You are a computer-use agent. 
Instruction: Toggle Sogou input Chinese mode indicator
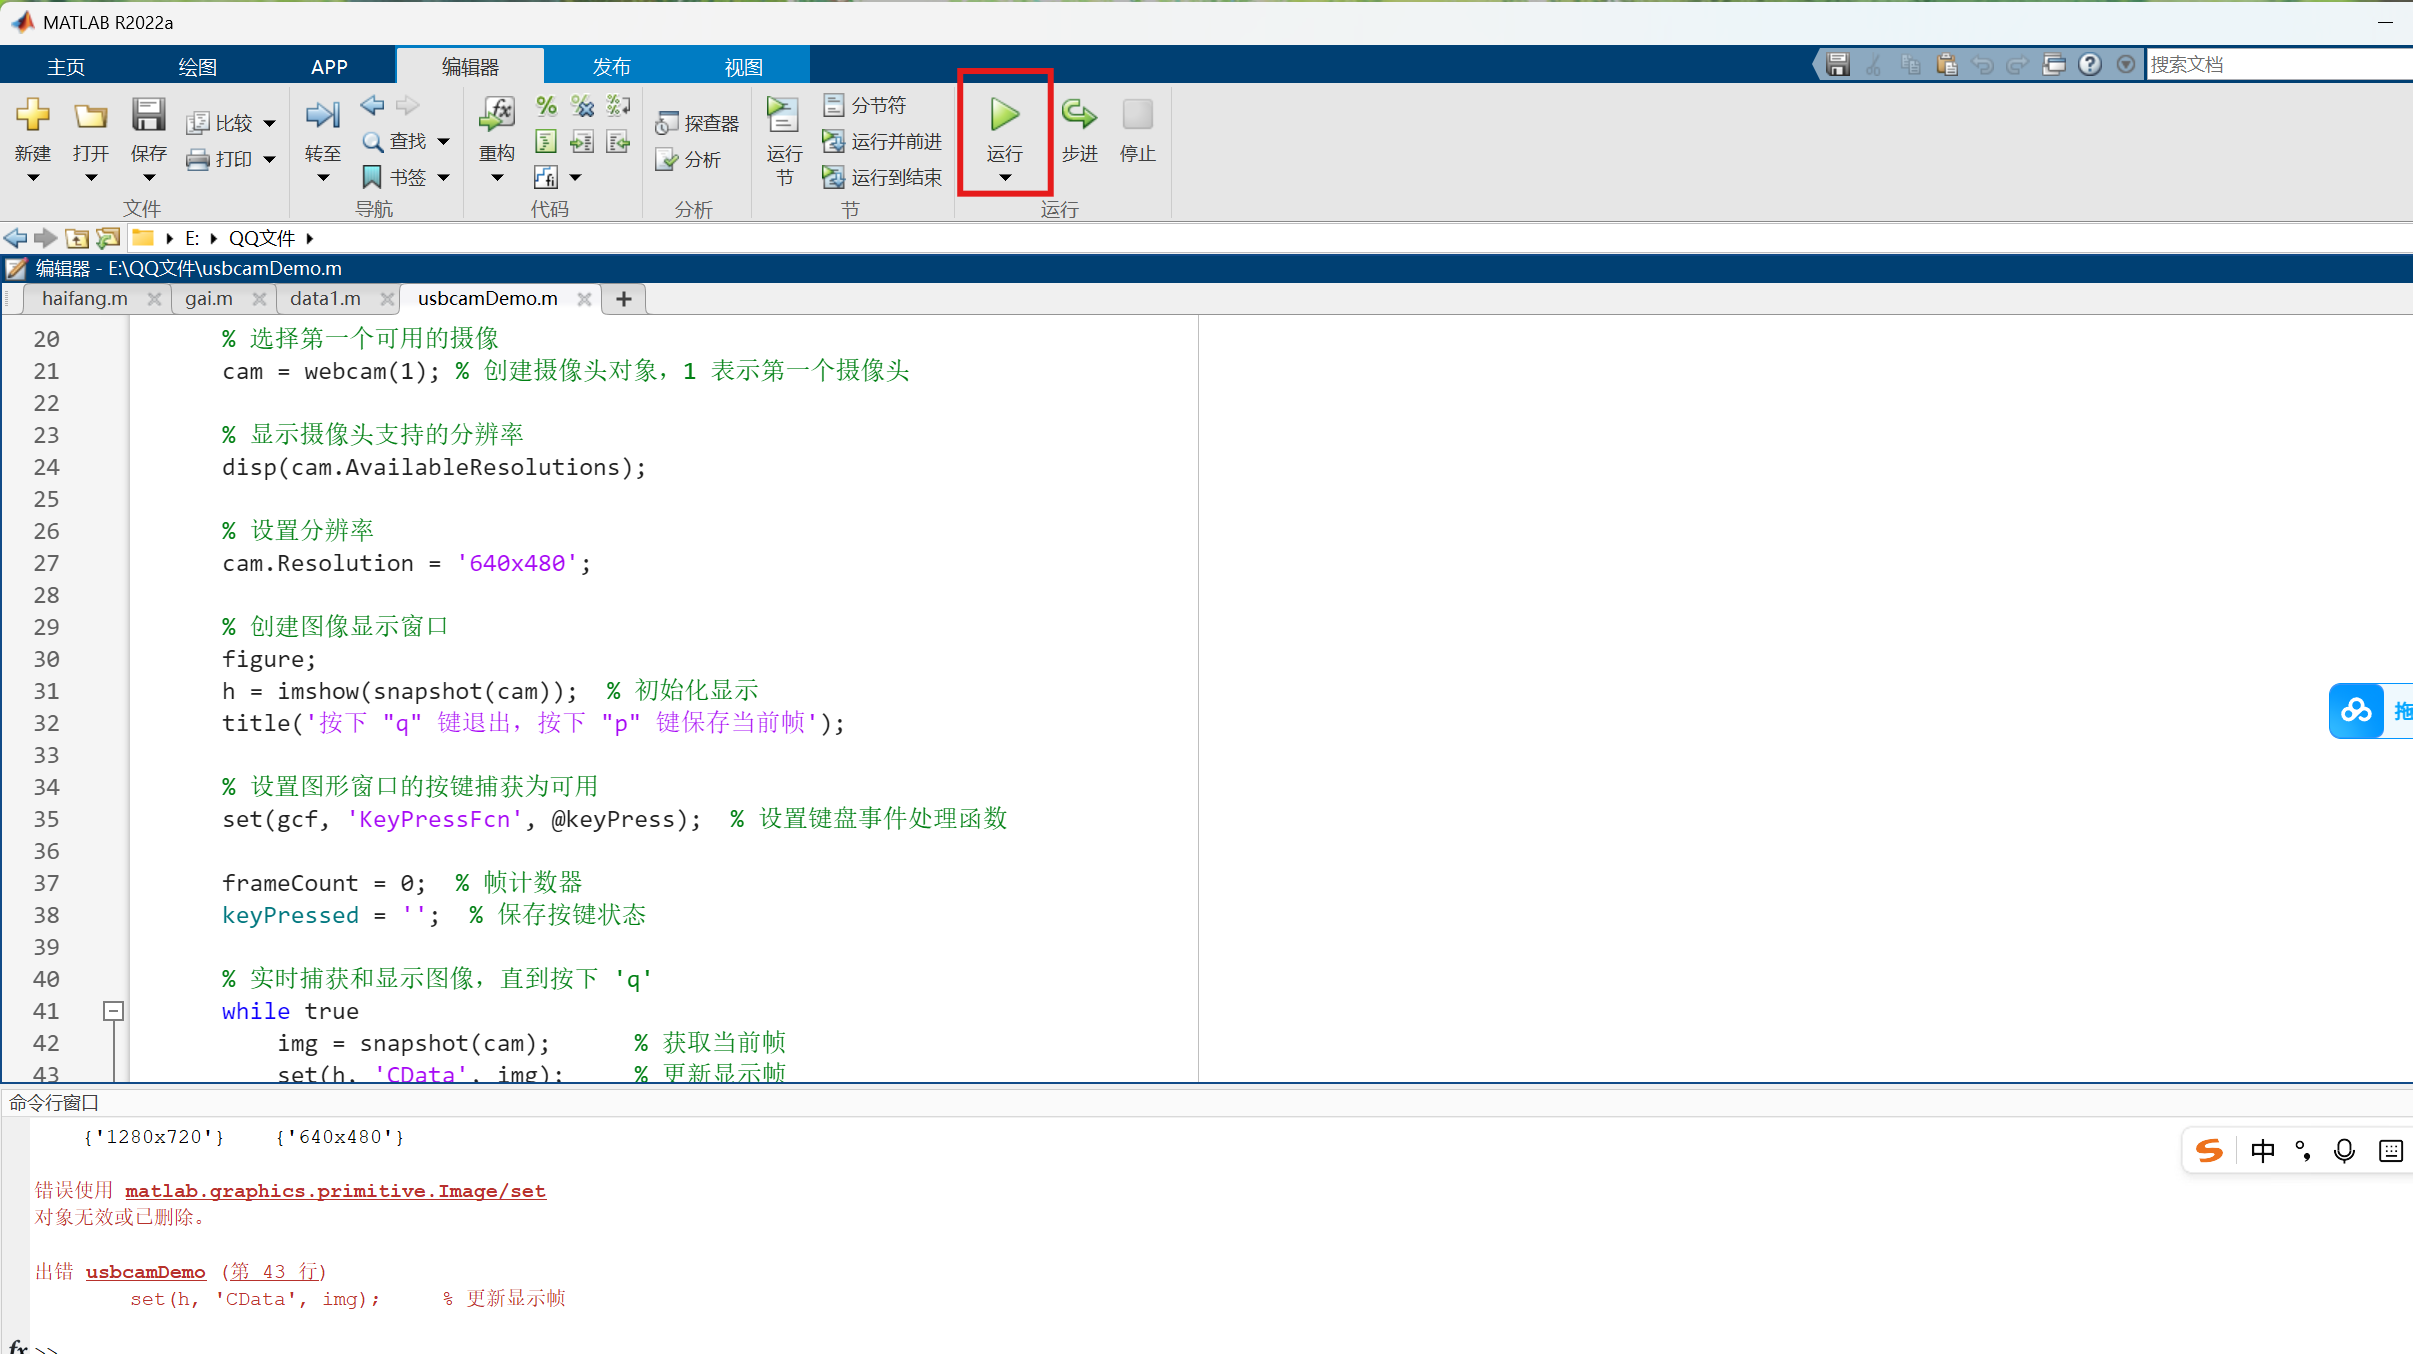point(2262,1151)
